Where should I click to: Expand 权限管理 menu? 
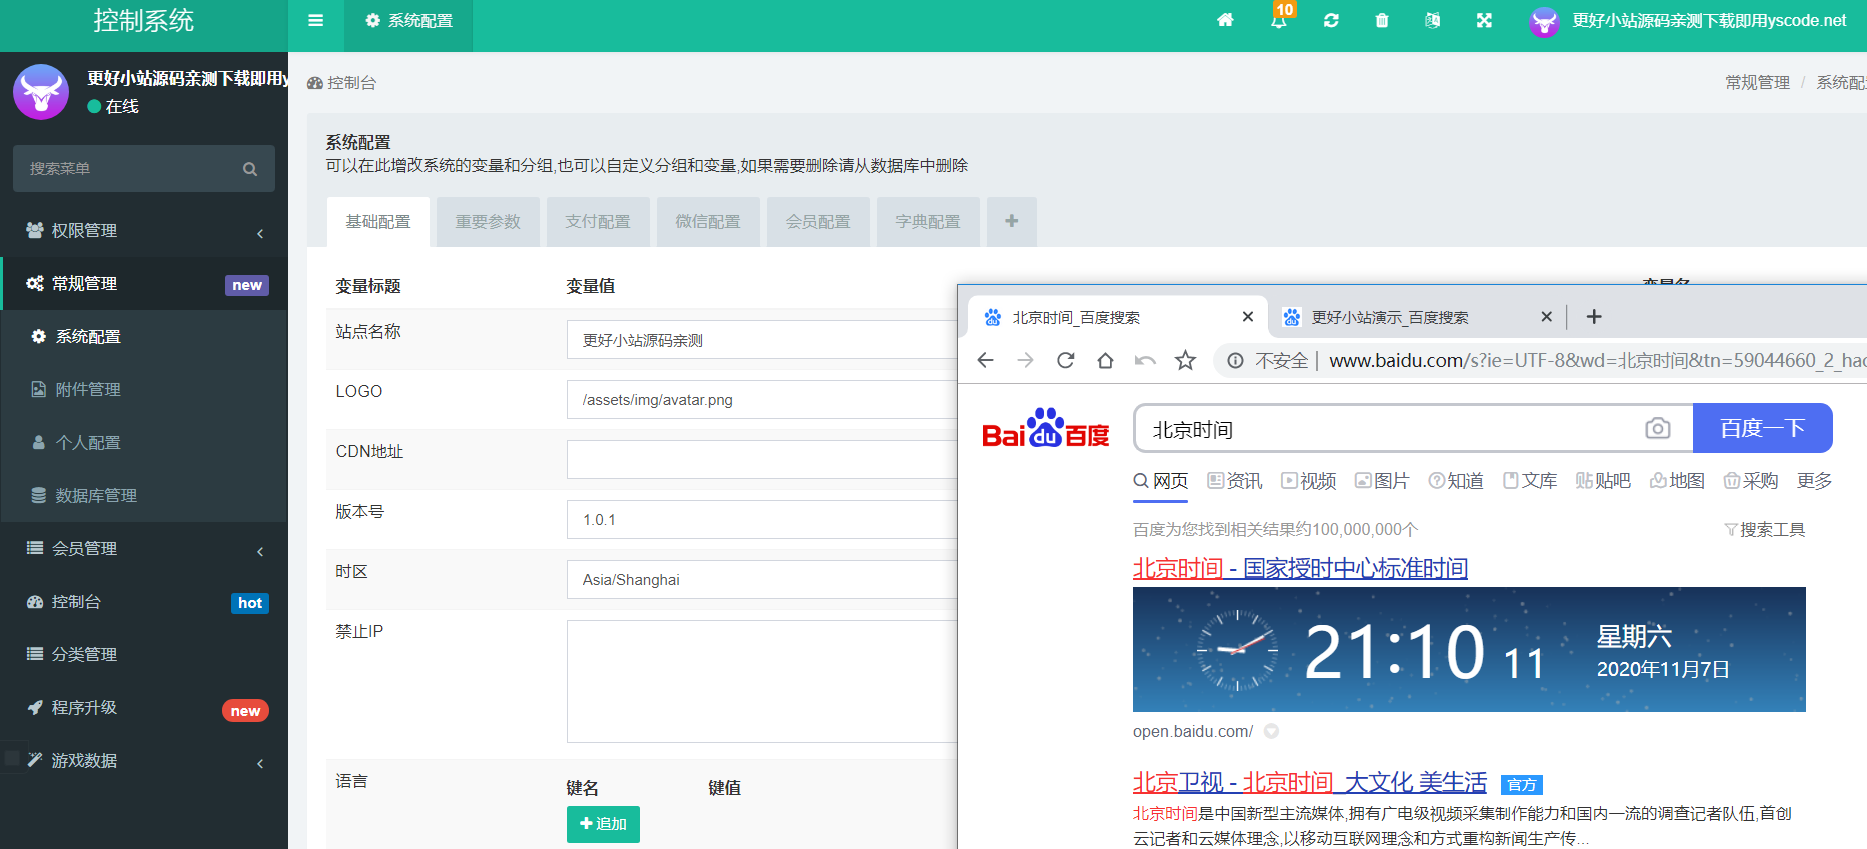(x=144, y=231)
